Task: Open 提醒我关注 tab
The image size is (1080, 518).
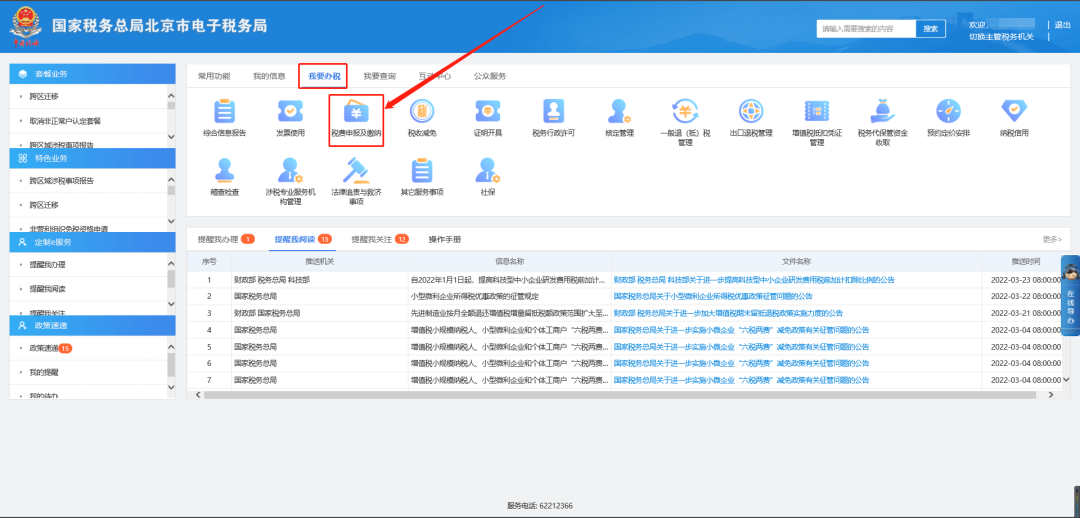Action: click(x=379, y=240)
